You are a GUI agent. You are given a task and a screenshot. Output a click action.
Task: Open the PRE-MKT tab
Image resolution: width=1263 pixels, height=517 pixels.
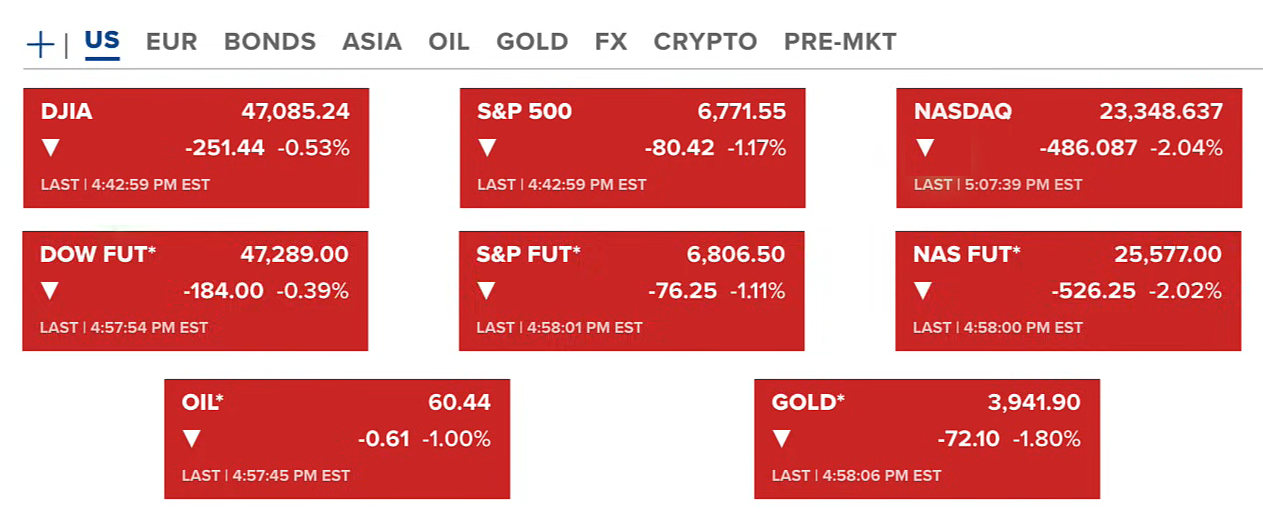pyautogui.click(x=839, y=42)
